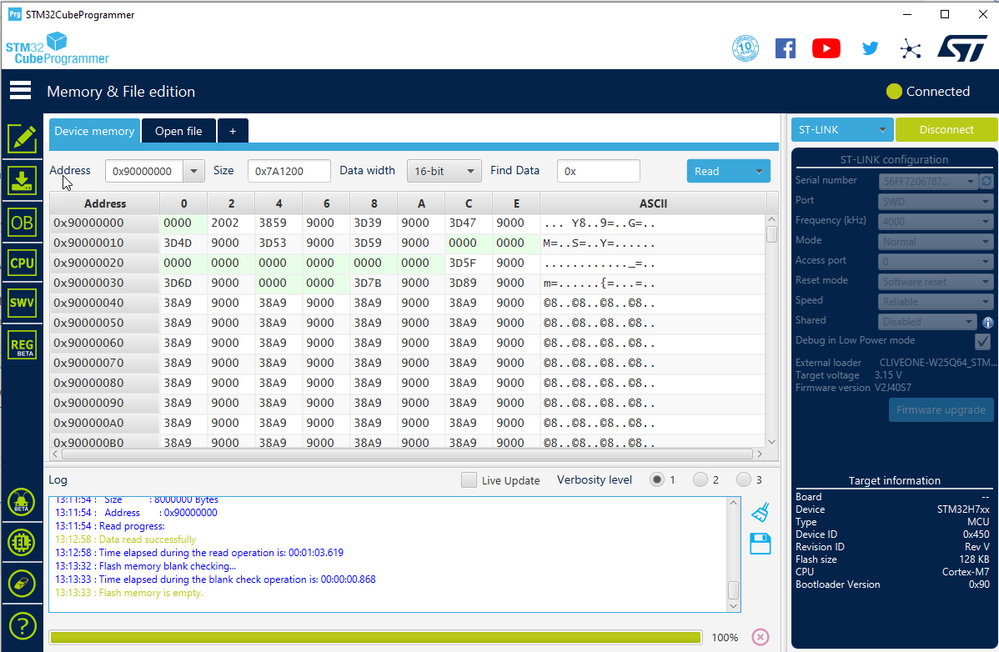
Task: Click the green progress bar
Action: [x=375, y=637]
